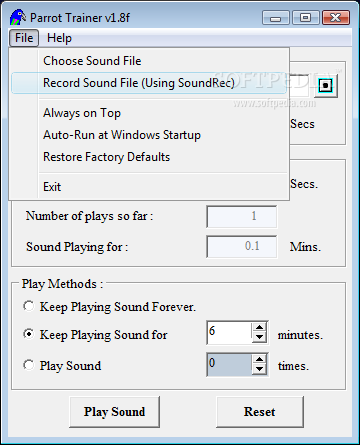
Task: Click the 'Sound Playing for :' label
Action: point(77,247)
